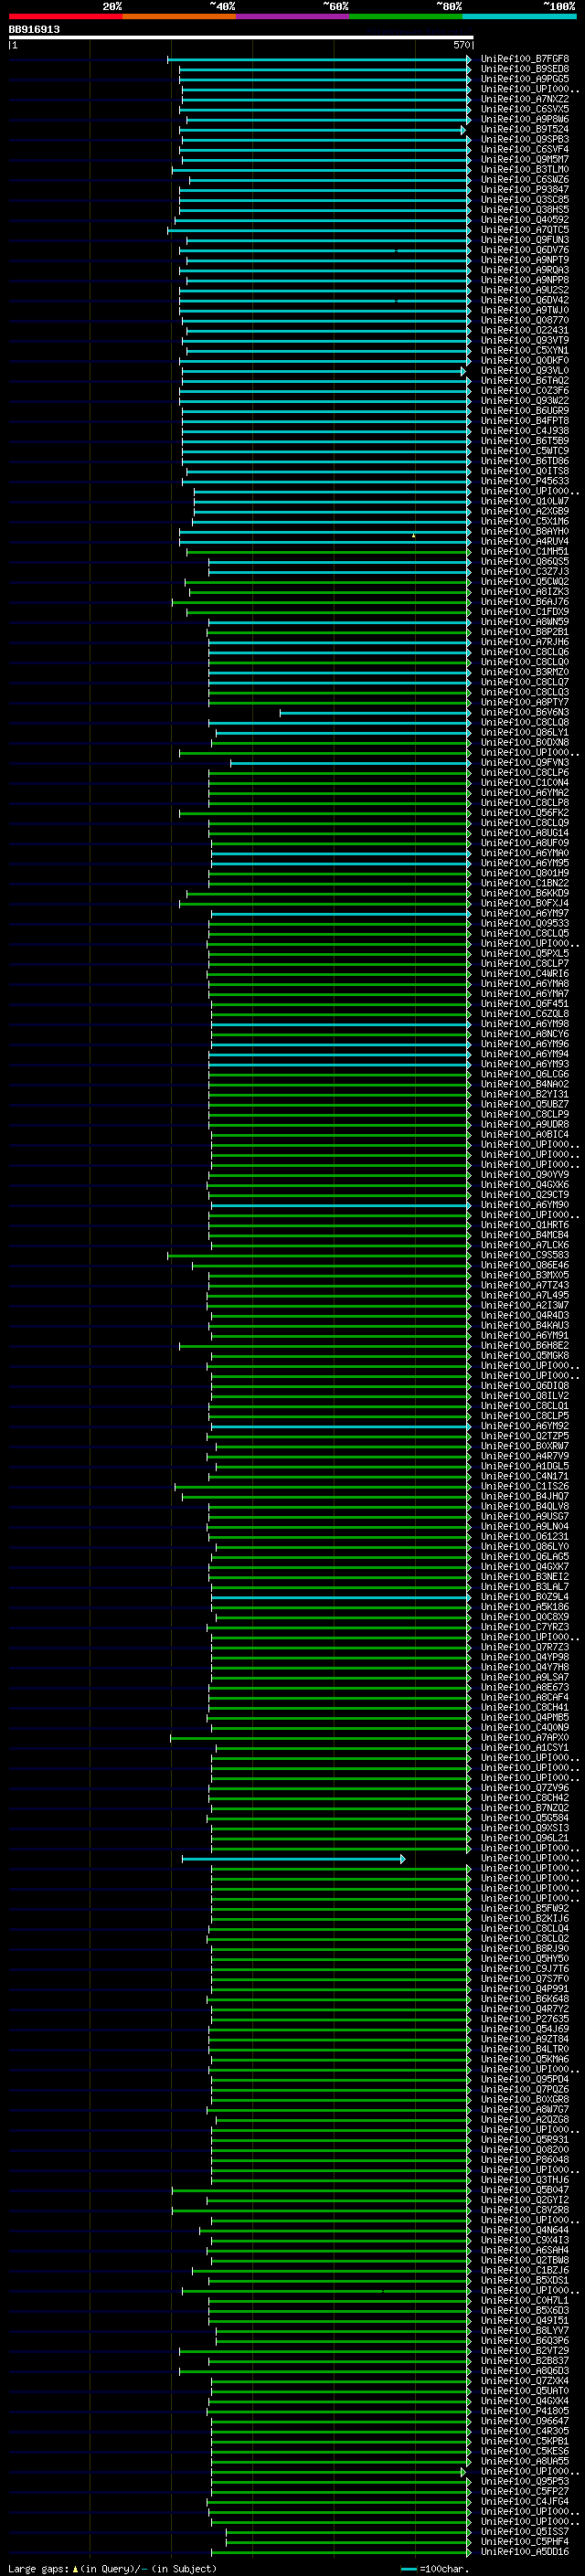
Task: Click hit label UniRef100_A6SAH4
Action: 525,2250
